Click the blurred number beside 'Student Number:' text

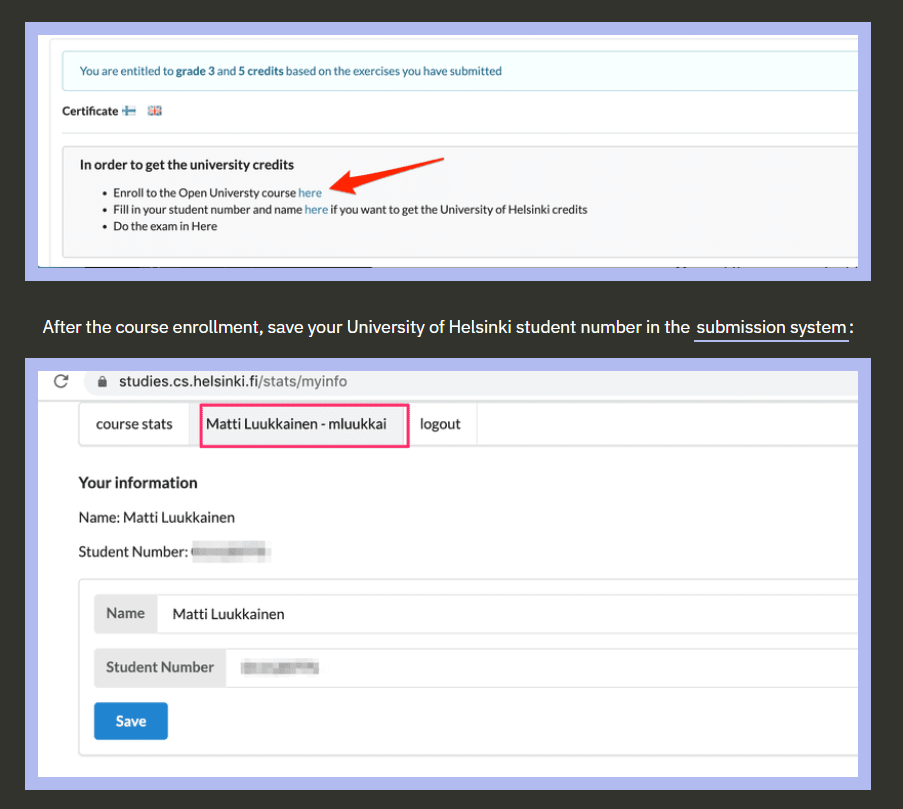tap(231, 551)
